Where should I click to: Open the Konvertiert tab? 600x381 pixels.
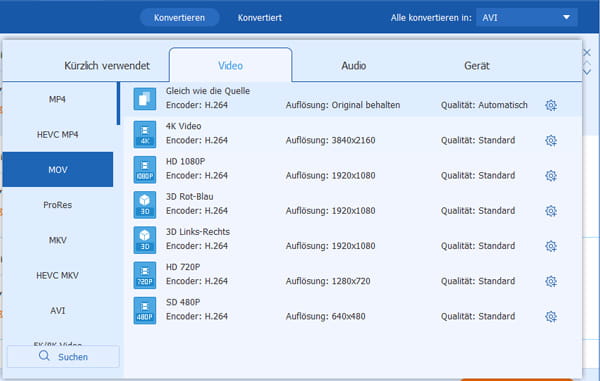260,18
